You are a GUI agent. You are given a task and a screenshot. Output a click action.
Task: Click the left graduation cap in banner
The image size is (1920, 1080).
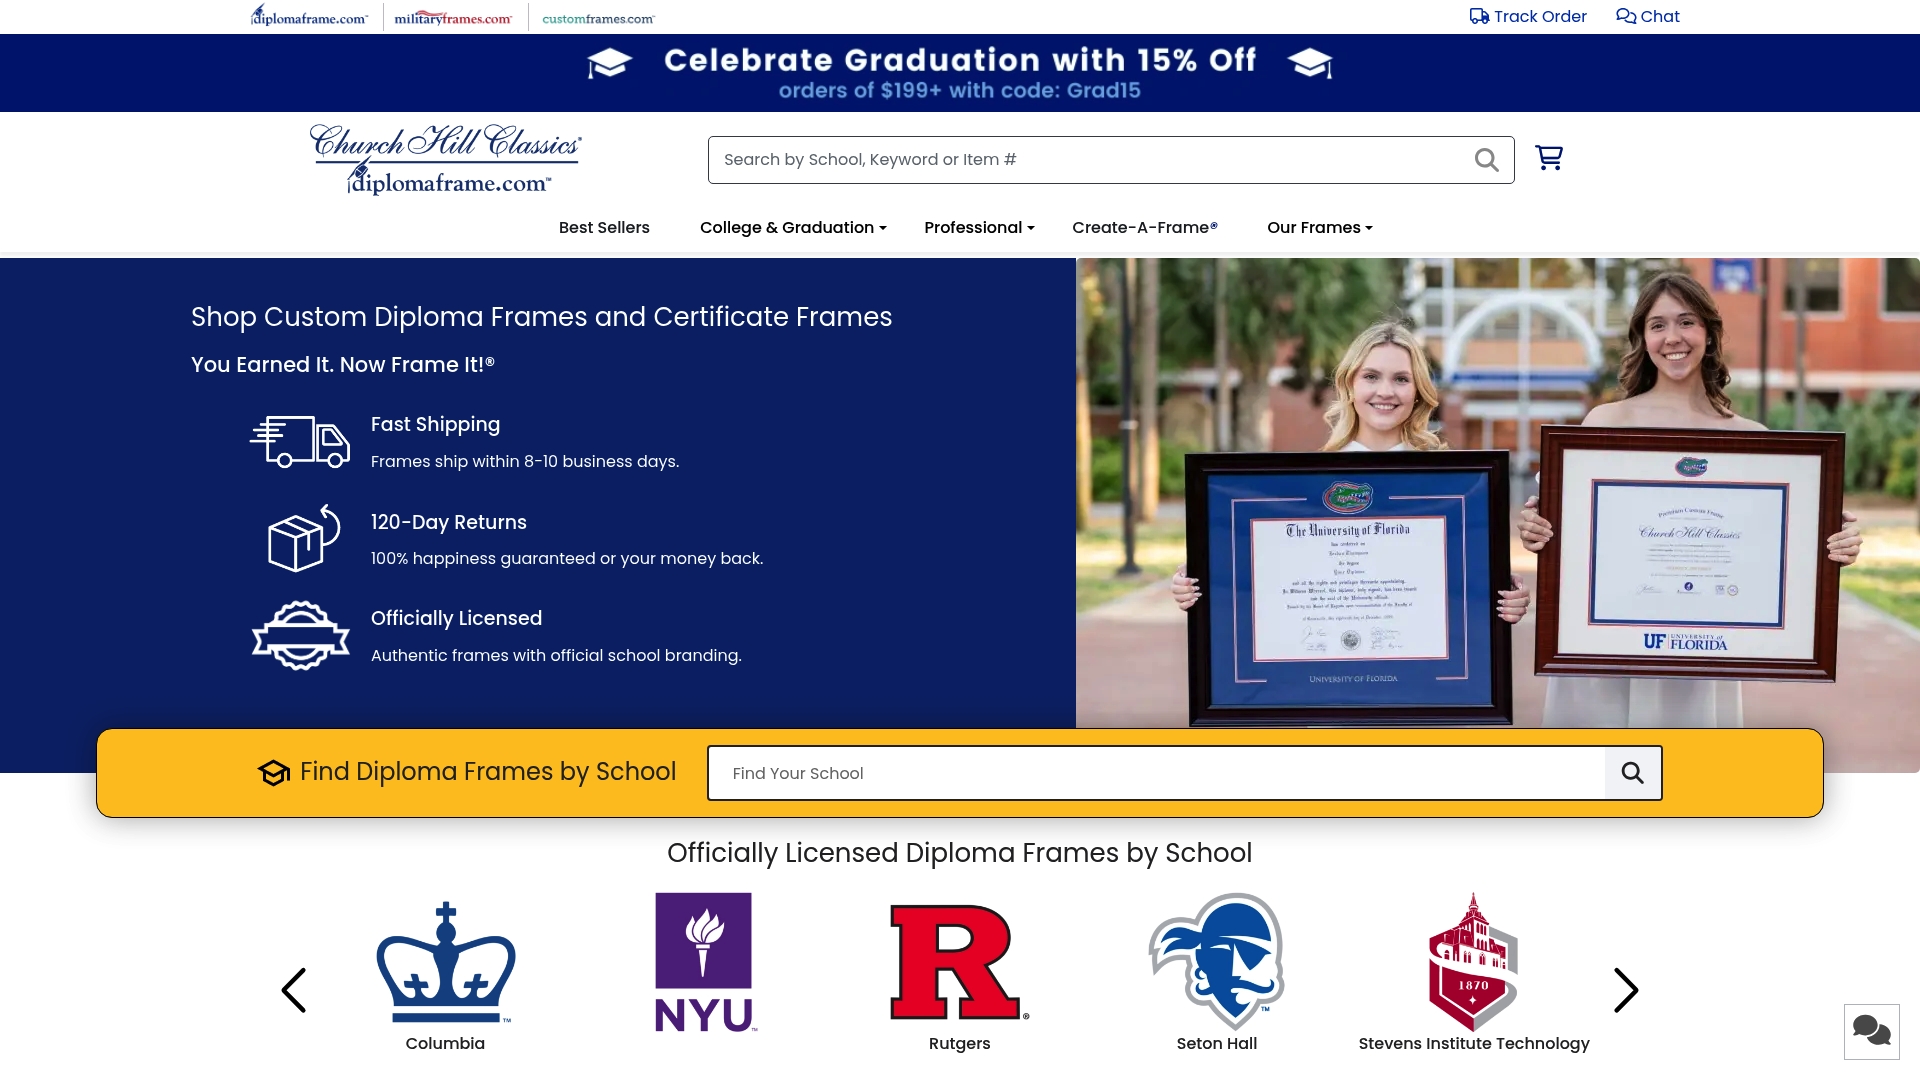[x=609, y=63]
